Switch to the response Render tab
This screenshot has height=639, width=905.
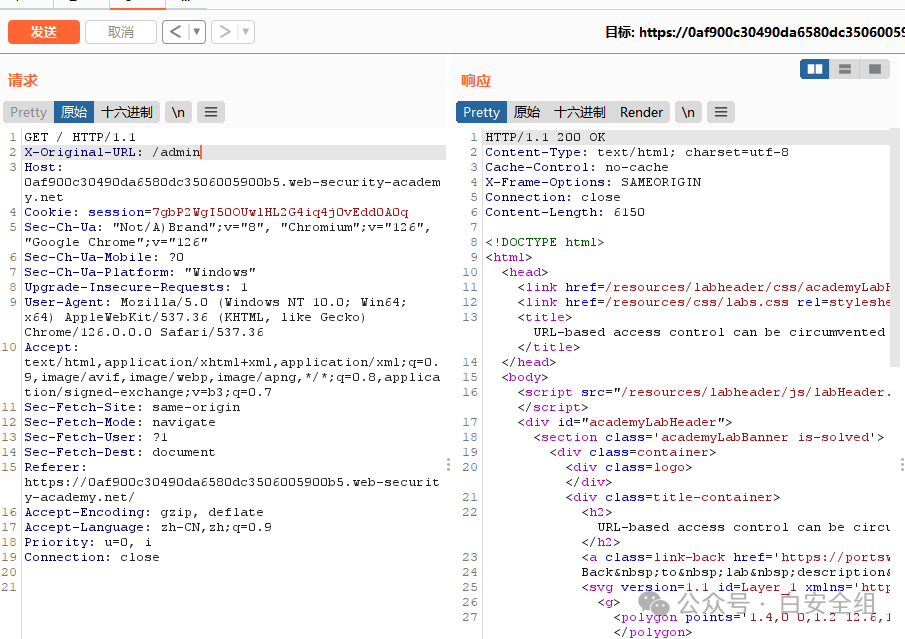pyautogui.click(x=641, y=112)
